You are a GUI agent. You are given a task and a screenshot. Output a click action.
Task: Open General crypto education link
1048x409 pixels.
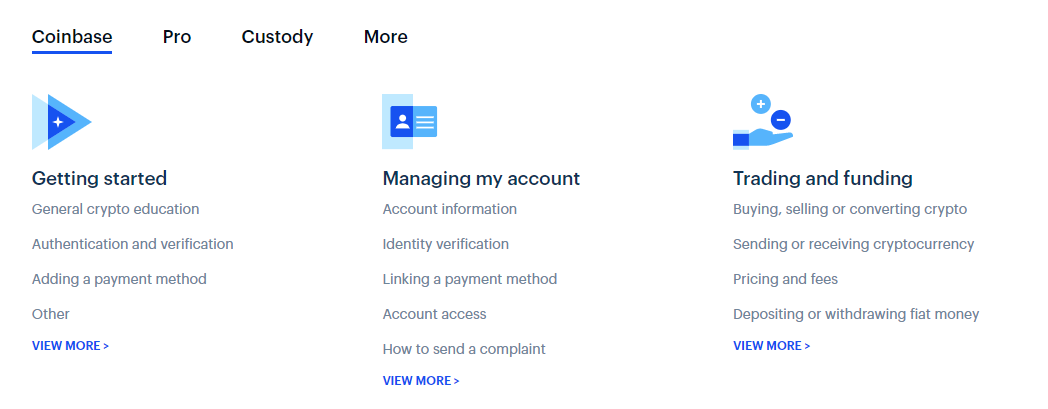(x=115, y=209)
